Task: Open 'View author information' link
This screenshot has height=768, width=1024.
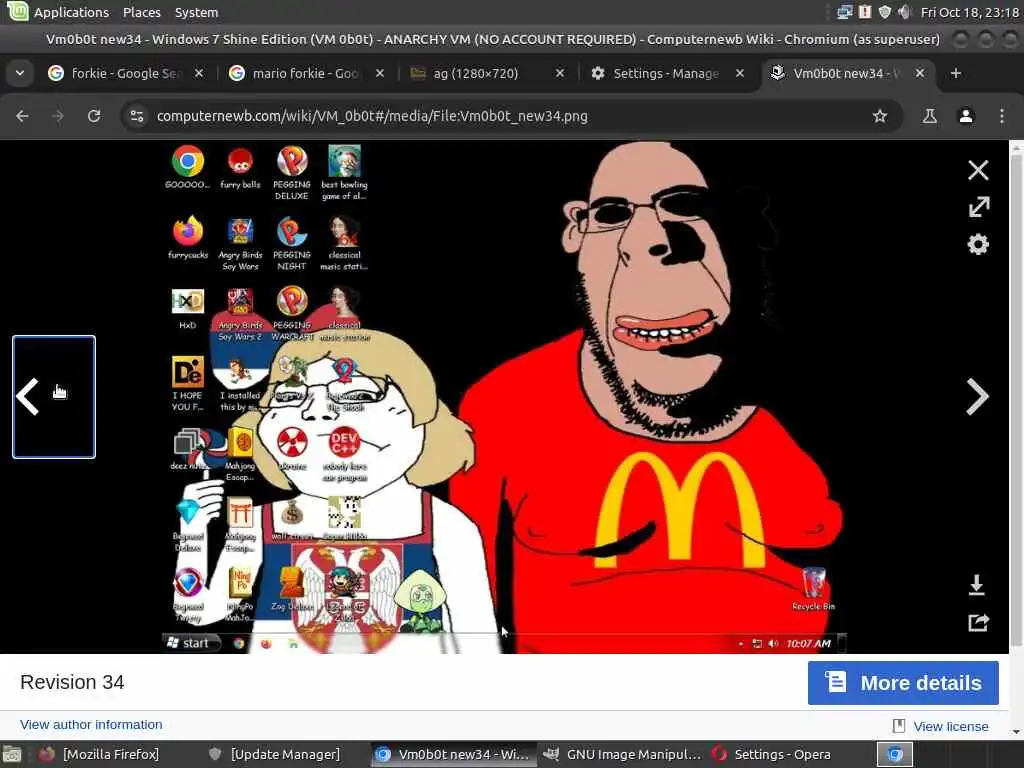Action: click(x=91, y=724)
